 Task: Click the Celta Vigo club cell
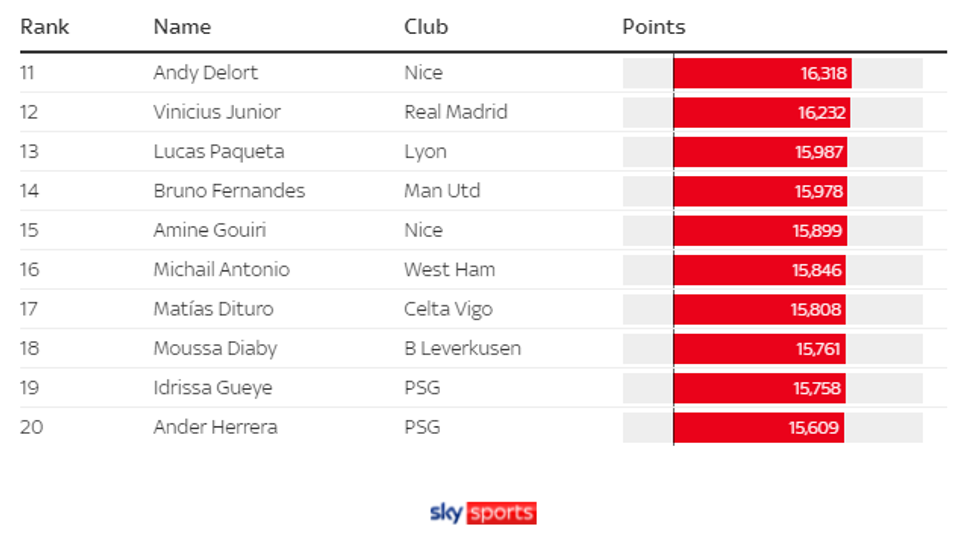(x=448, y=309)
